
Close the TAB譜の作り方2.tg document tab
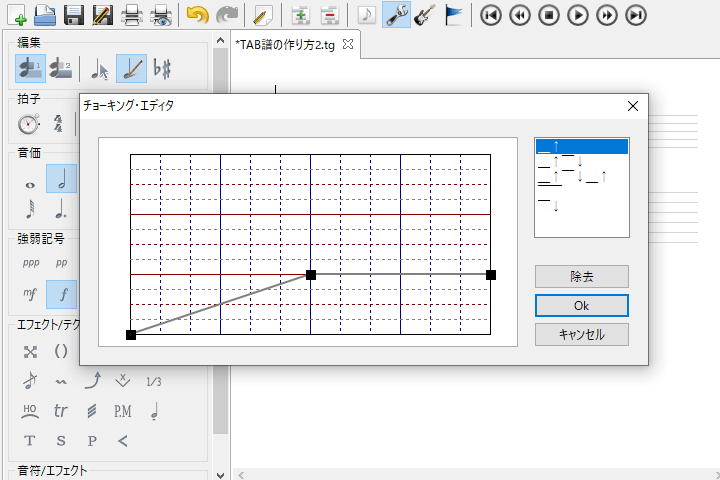pyautogui.click(x=348, y=44)
